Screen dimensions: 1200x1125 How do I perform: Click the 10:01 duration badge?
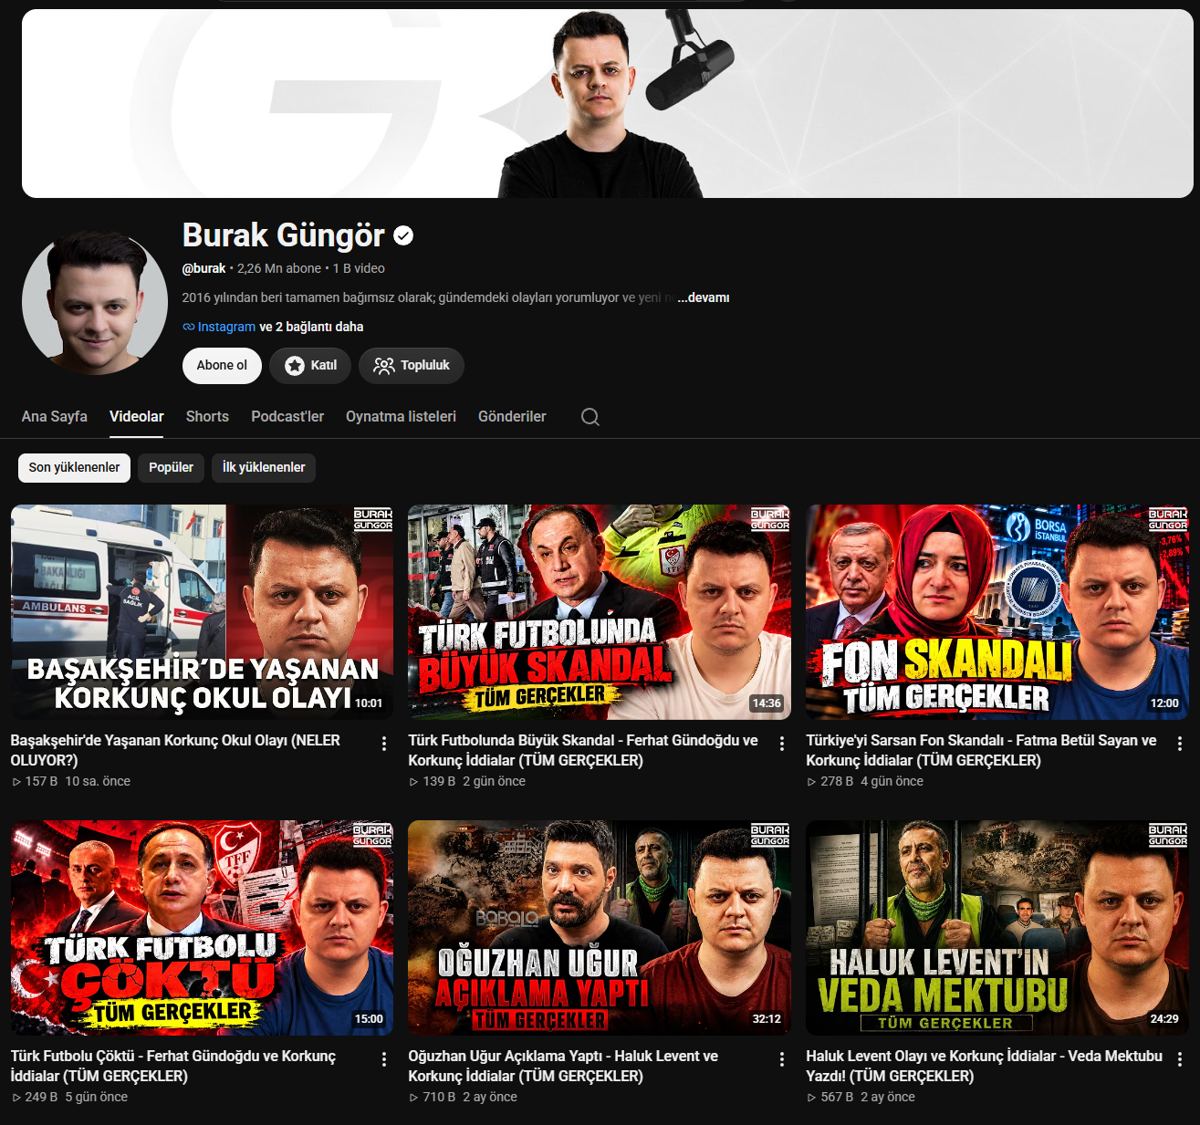369,703
